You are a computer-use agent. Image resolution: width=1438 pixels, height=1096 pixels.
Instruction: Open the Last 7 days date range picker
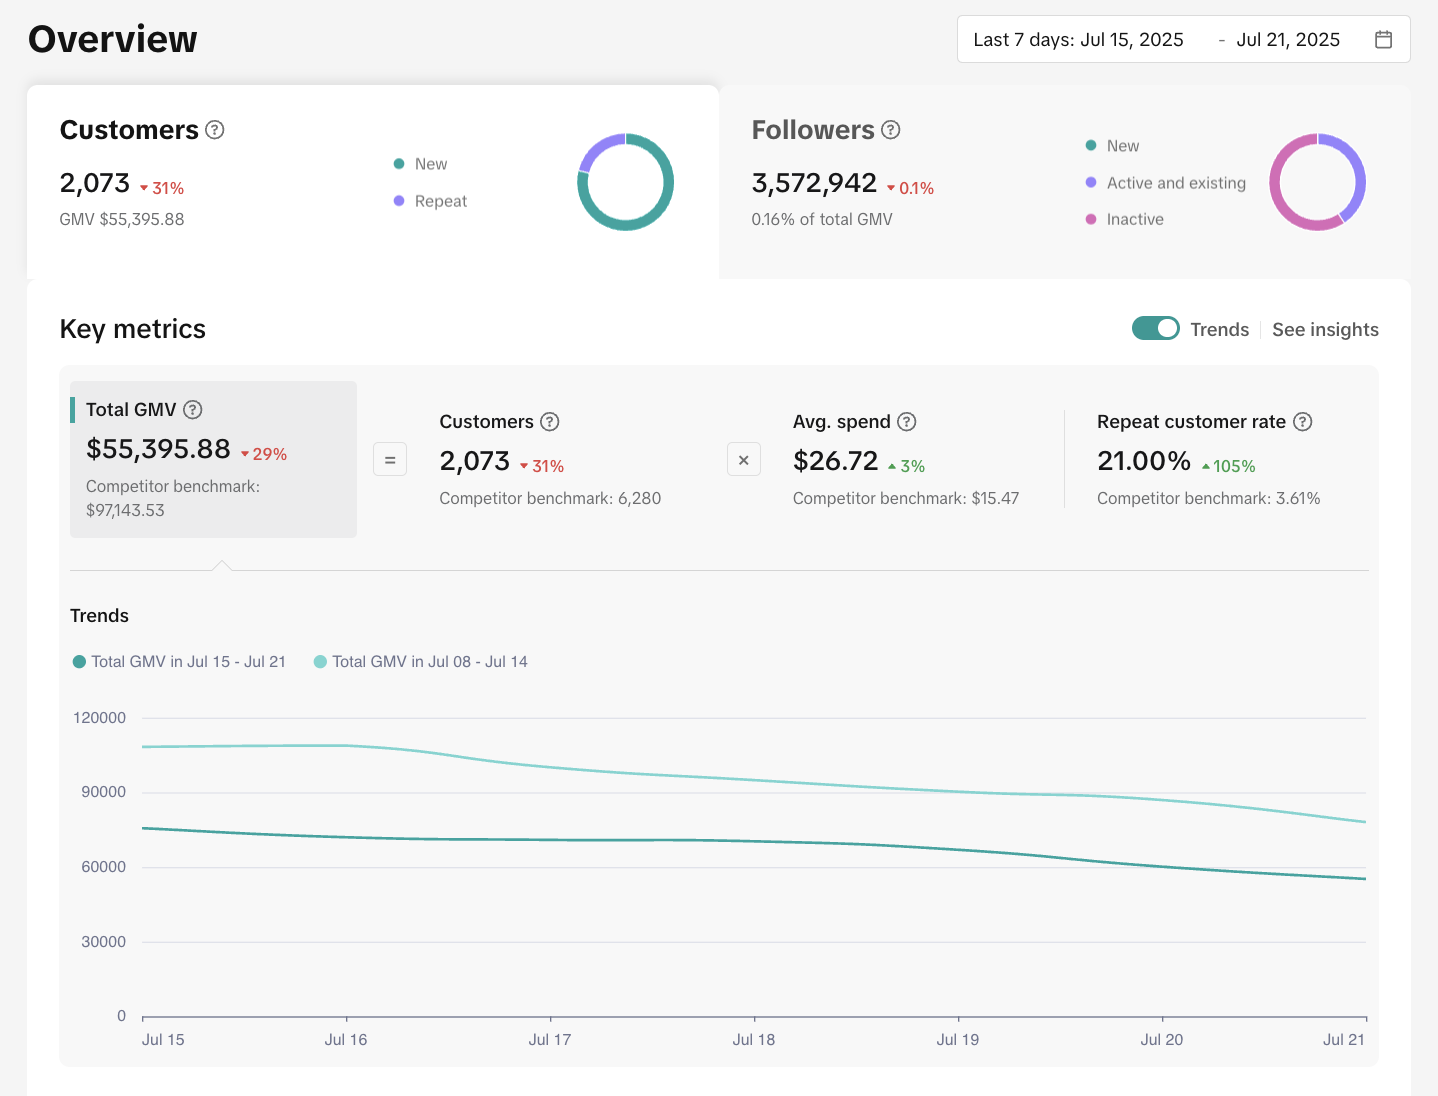click(1078, 40)
